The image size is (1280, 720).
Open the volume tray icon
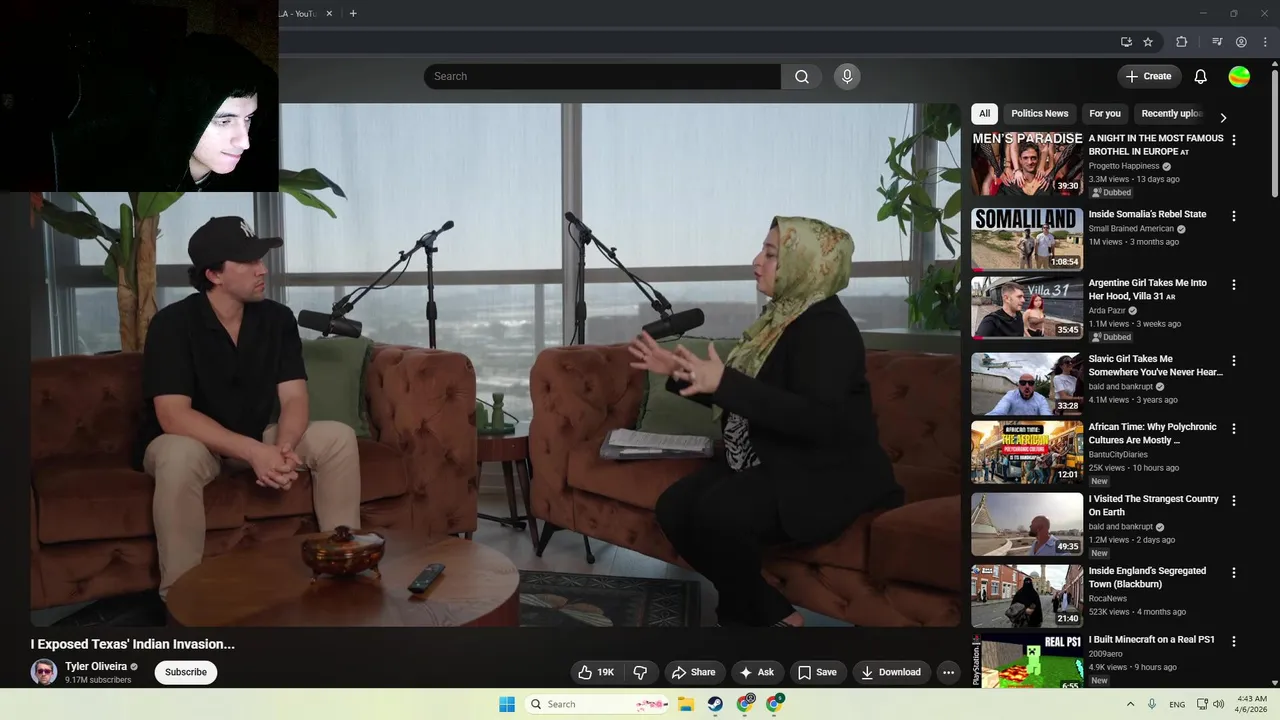pyautogui.click(x=1218, y=704)
